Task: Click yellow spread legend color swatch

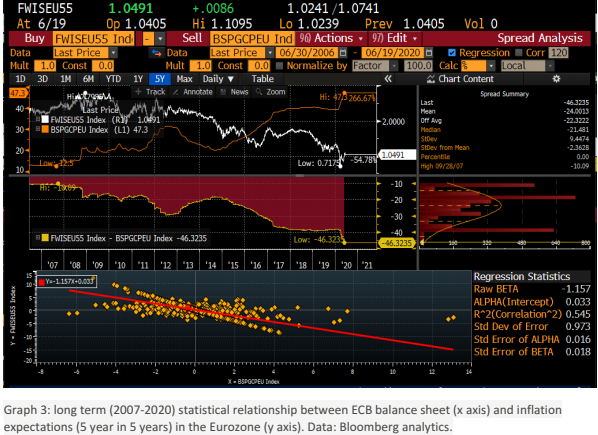Action: coord(45,238)
